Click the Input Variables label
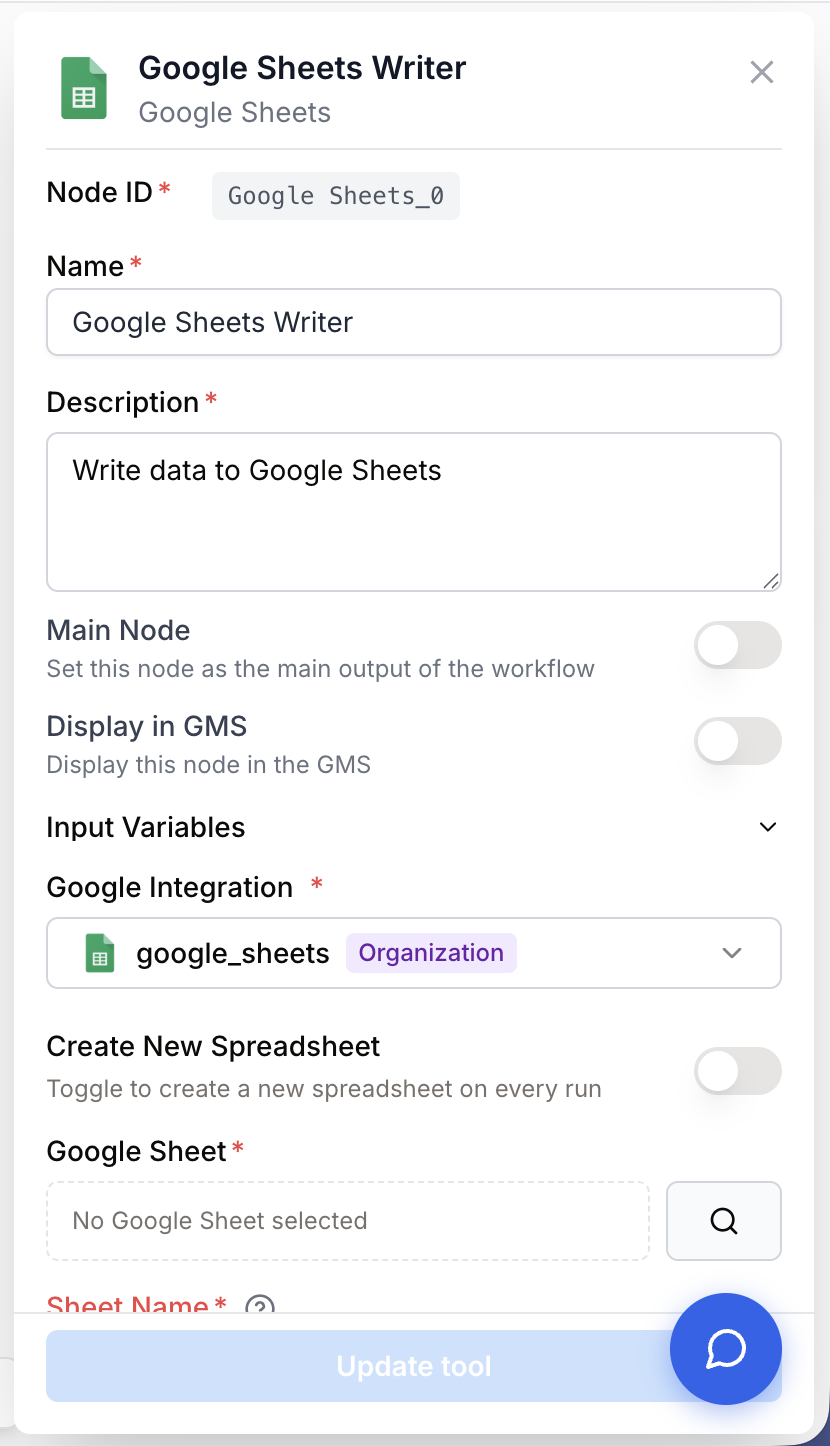 [x=146, y=827]
